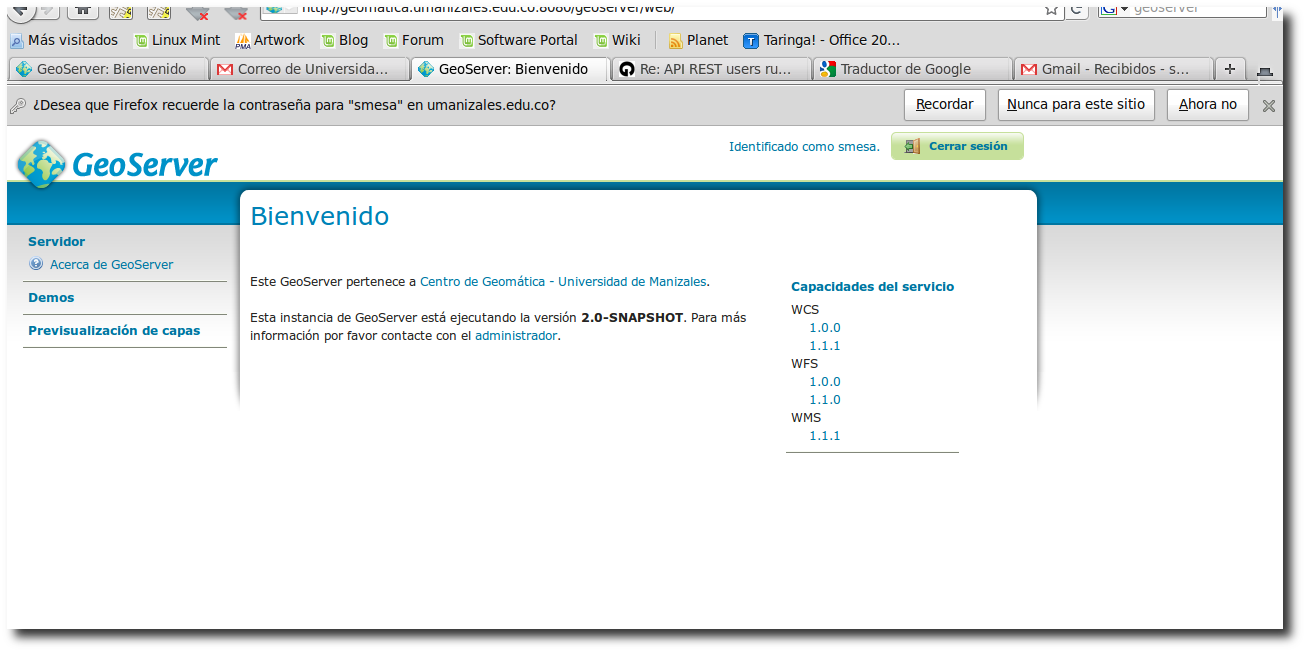Click the Acerca de GeoServer info icon
Screen dimensions: 1306x652
[x=37, y=265]
